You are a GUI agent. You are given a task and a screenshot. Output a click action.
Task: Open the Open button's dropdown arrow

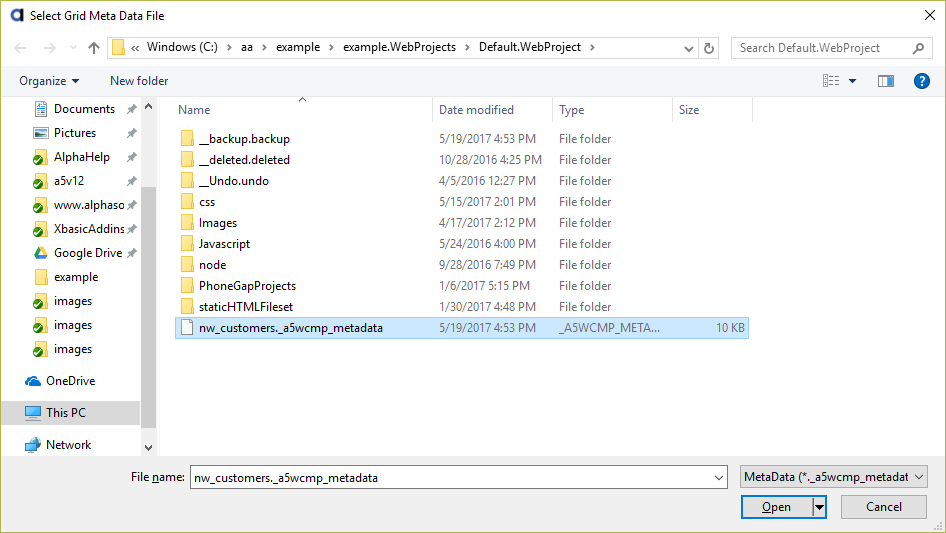click(x=819, y=507)
